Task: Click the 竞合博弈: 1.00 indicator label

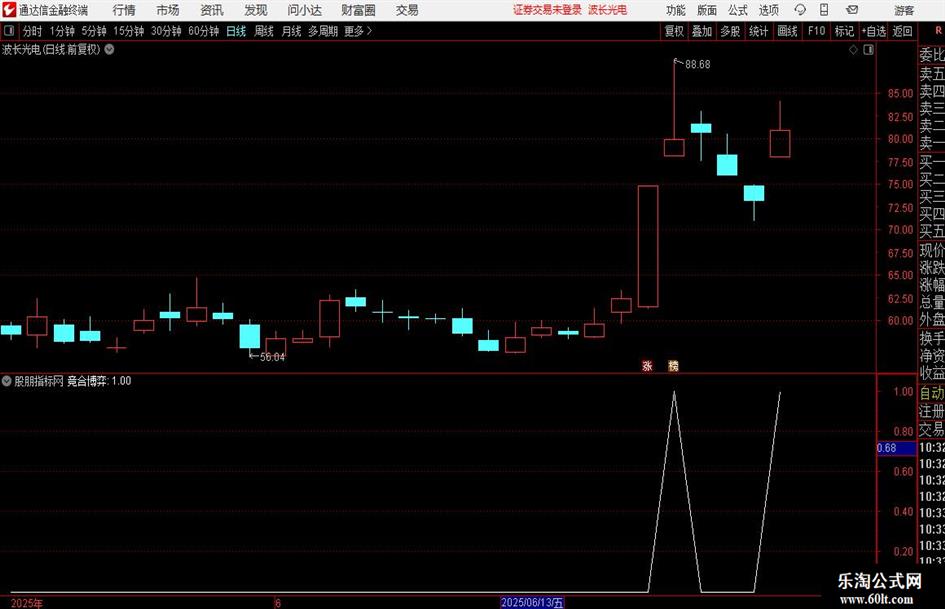Action: [99, 380]
